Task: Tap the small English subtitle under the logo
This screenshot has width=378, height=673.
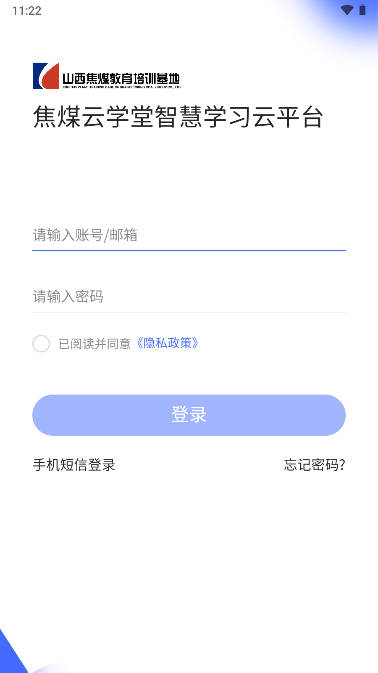Action: coord(121,87)
